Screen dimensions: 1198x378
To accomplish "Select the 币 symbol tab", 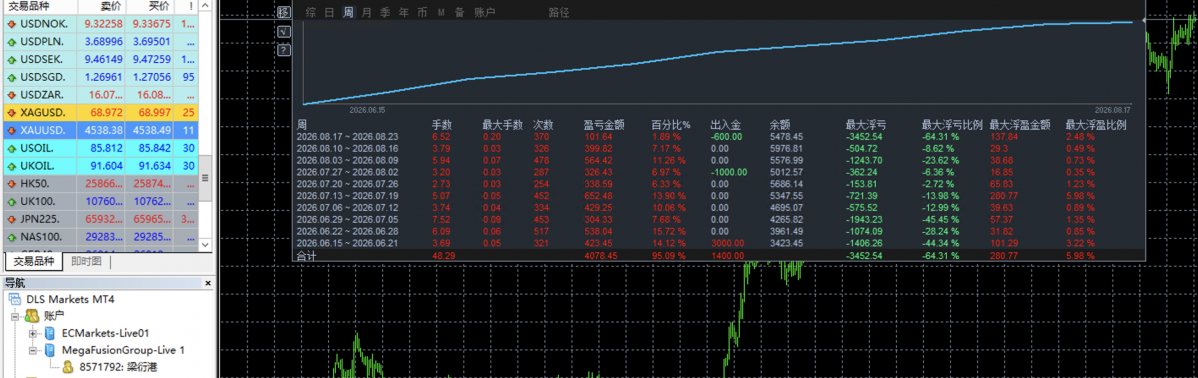I will pyautogui.click(x=423, y=12).
